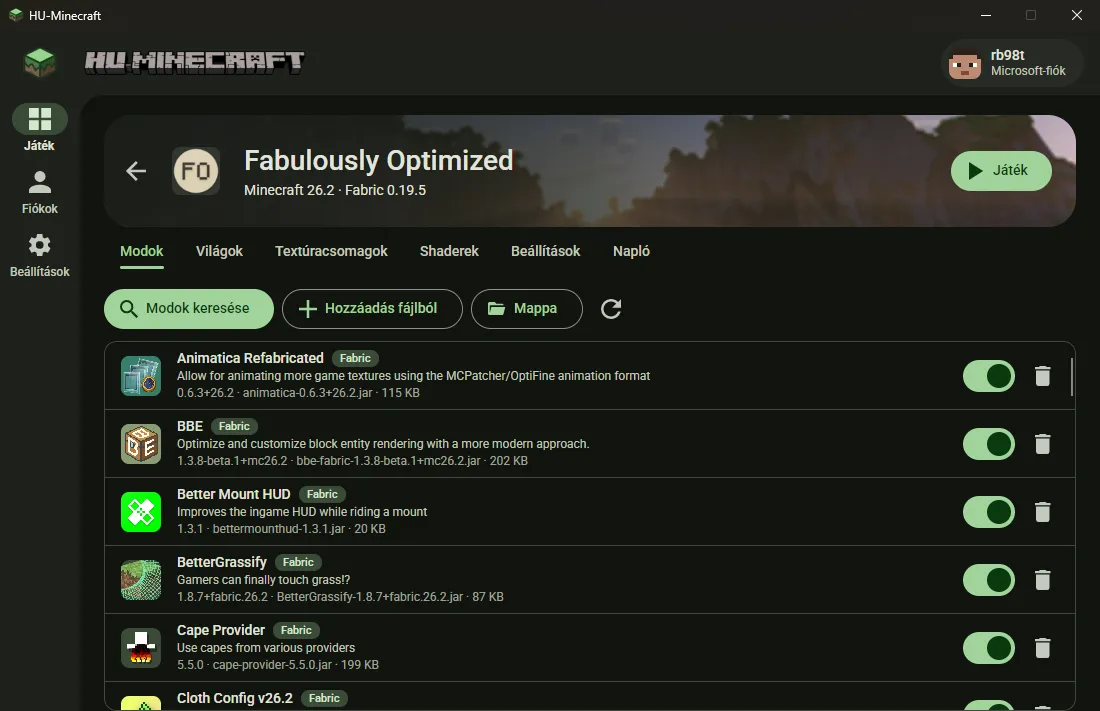Image resolution: width=1100 pixels, height=711 pixels.
Task: Open the Fiókok accounts sidebar section
Action: [39, 192]
